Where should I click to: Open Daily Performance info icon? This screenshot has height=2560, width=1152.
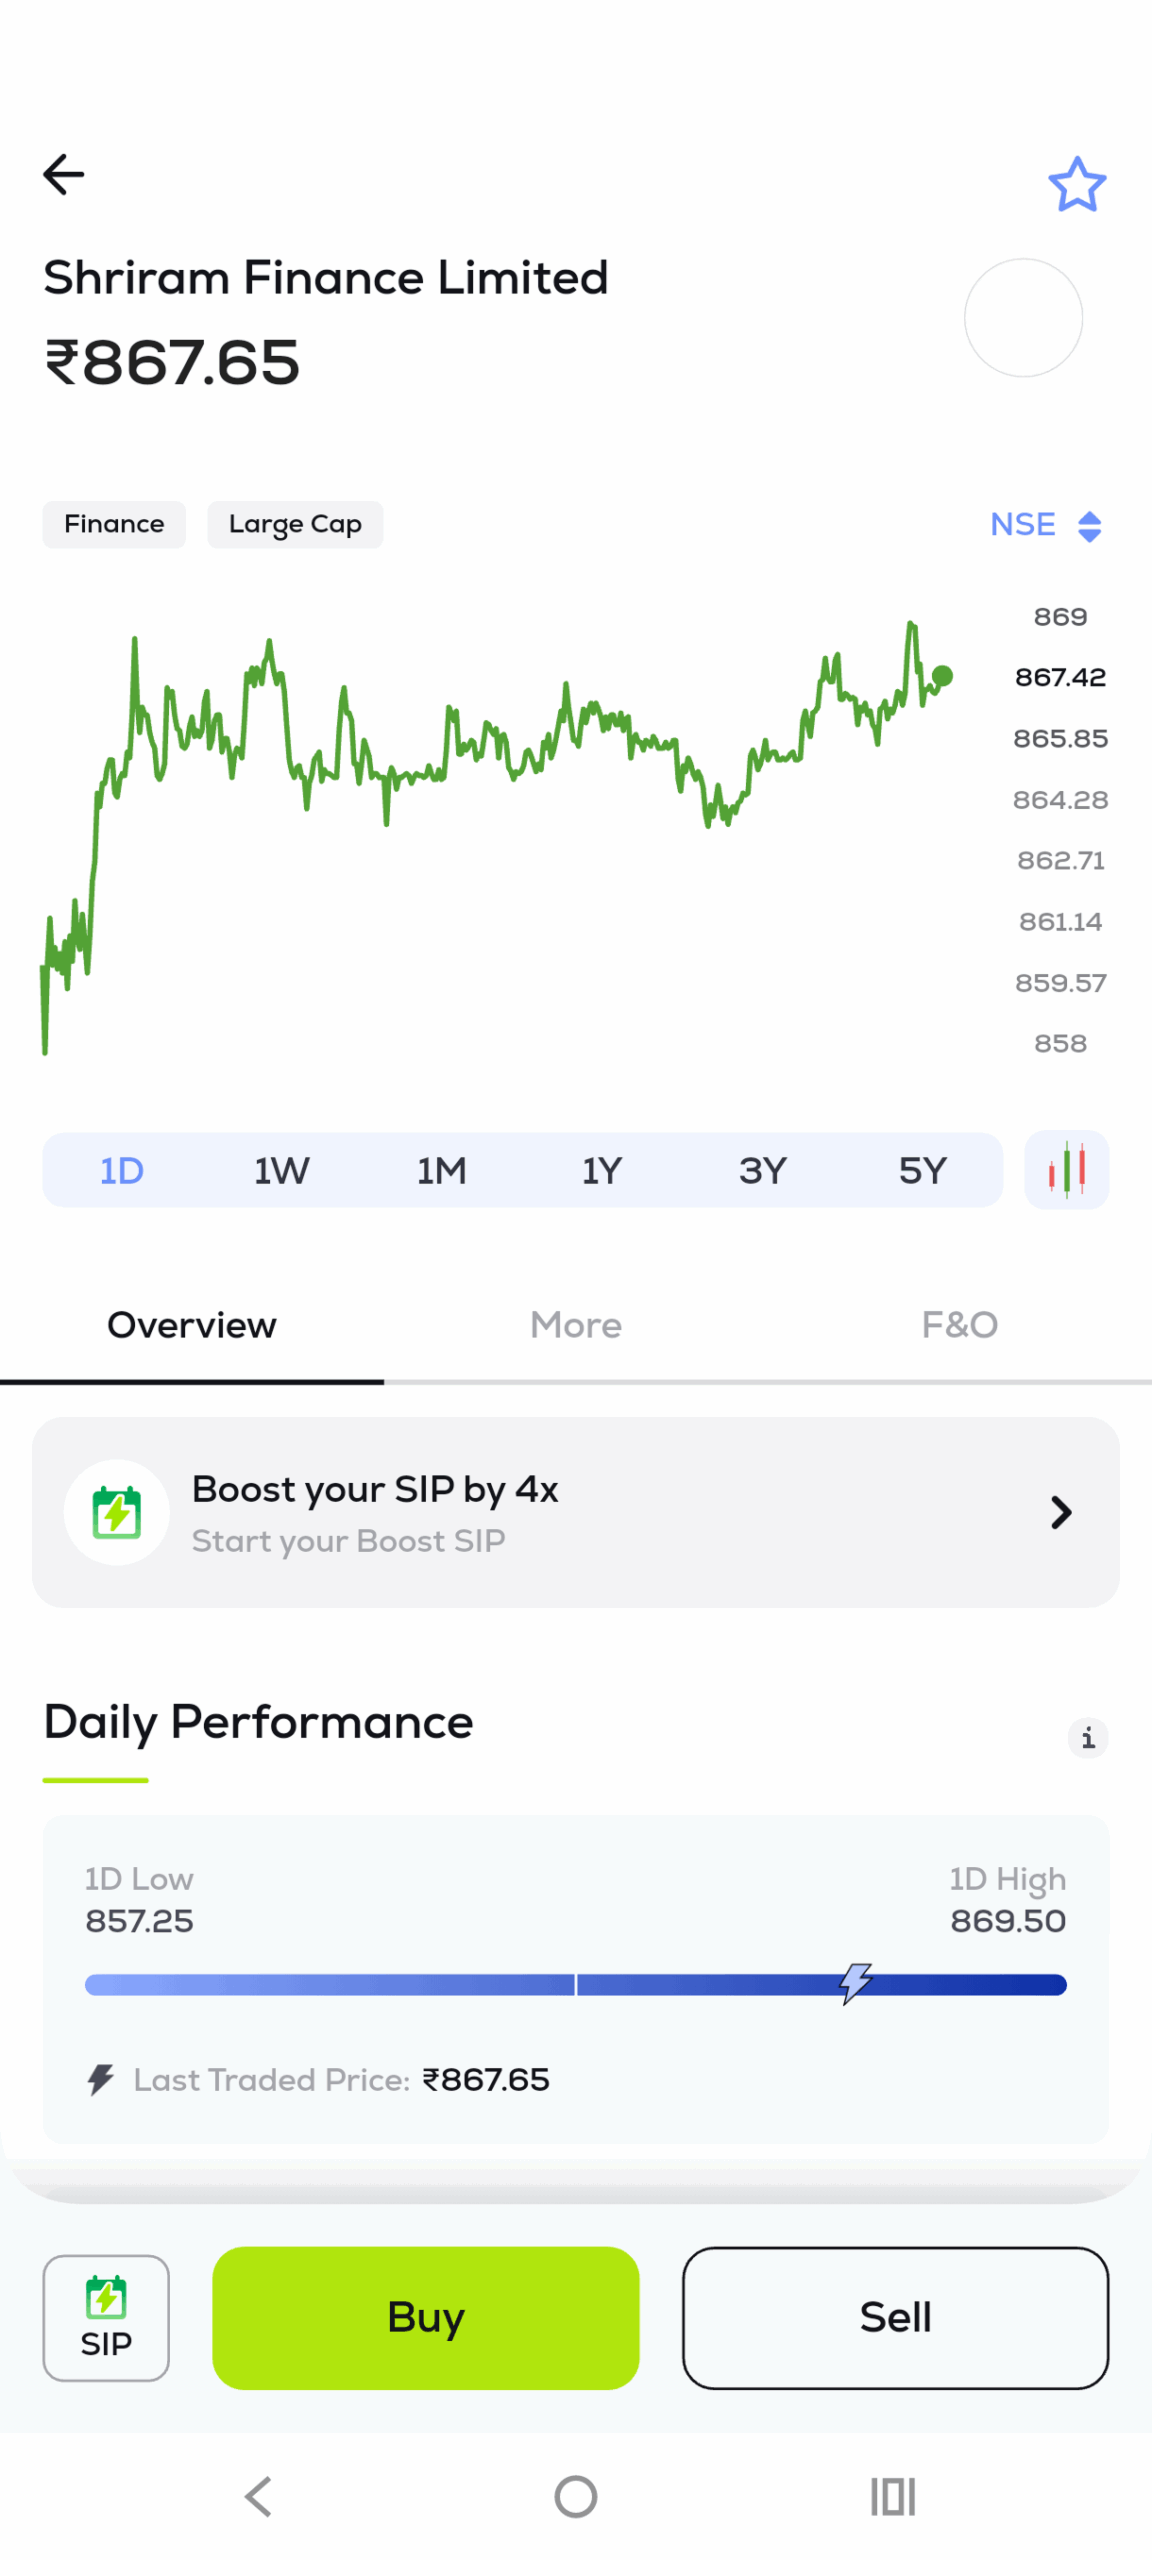coord(1087,1737)
